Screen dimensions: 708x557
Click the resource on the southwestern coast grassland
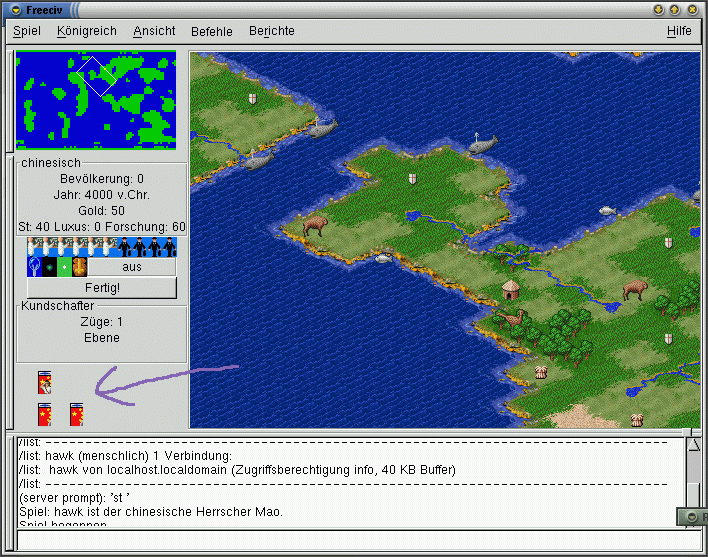pos(541,372)
